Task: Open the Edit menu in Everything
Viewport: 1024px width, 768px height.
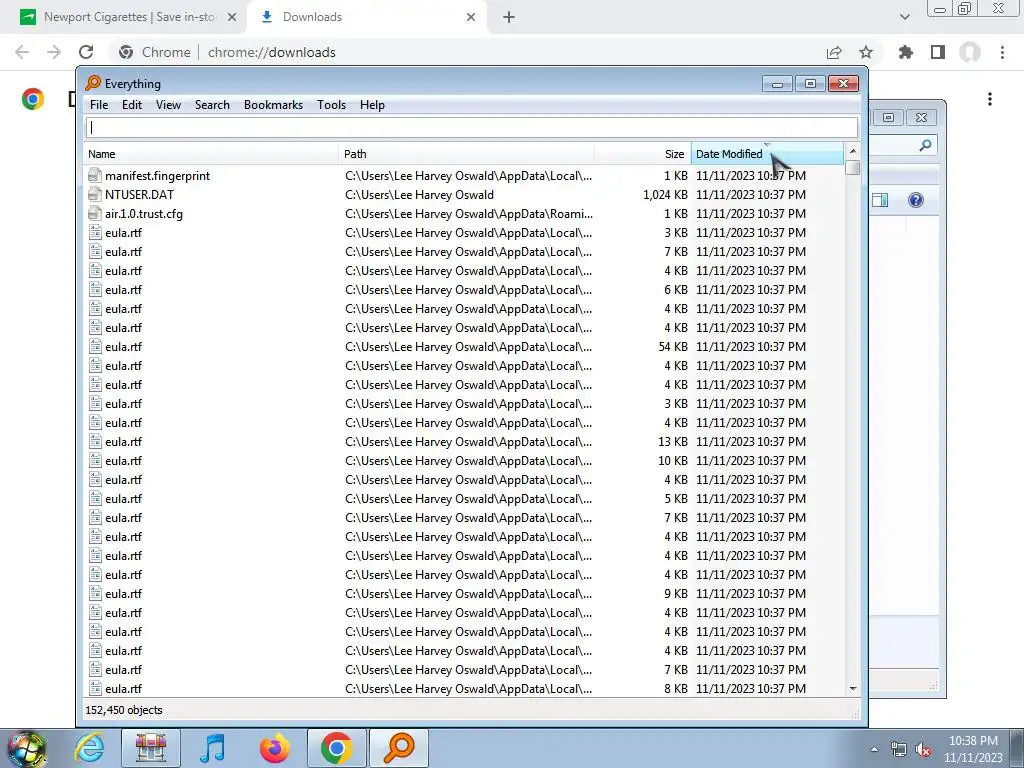Action: [x=132, y=104]
